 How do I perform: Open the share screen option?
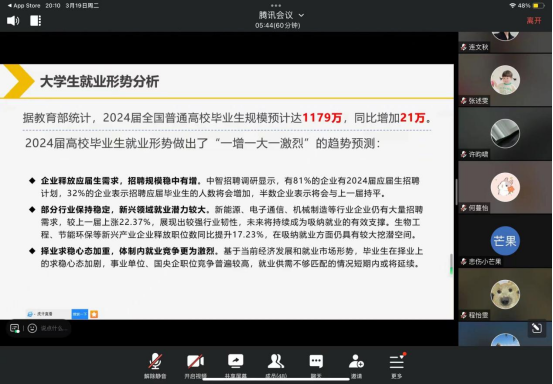(x=236, y=366)
